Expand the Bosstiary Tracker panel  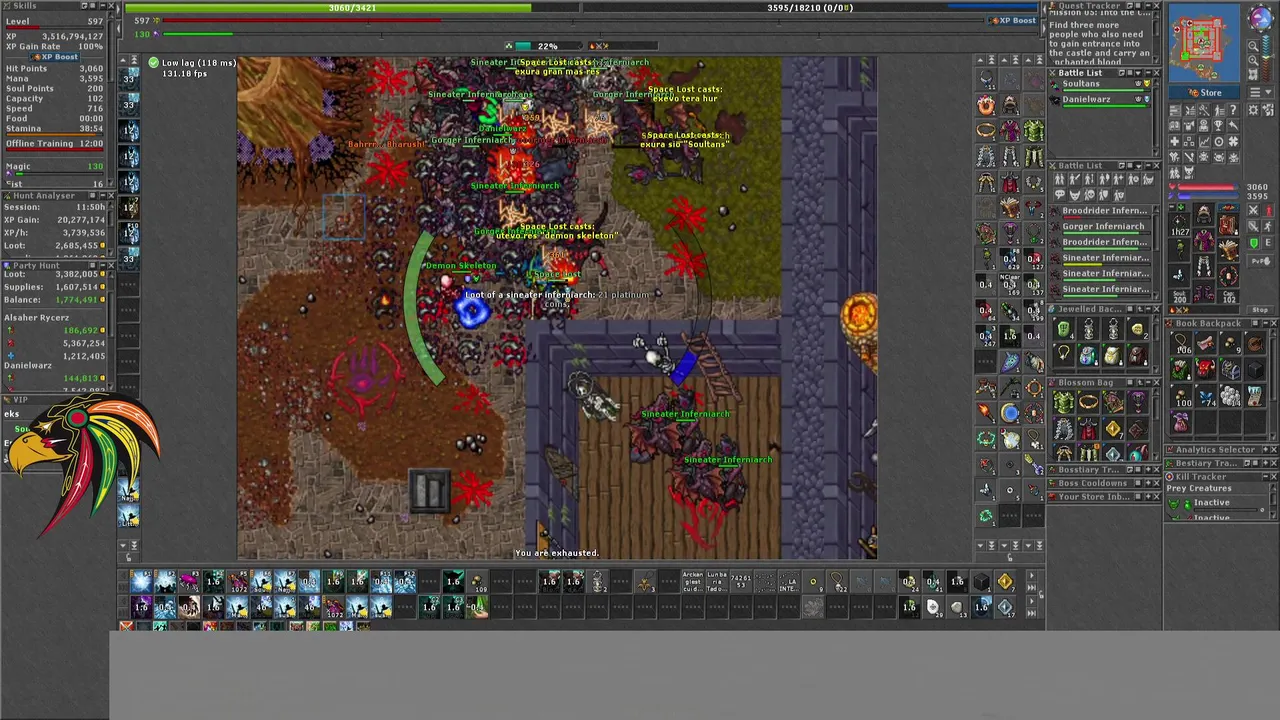(1148, 470)
